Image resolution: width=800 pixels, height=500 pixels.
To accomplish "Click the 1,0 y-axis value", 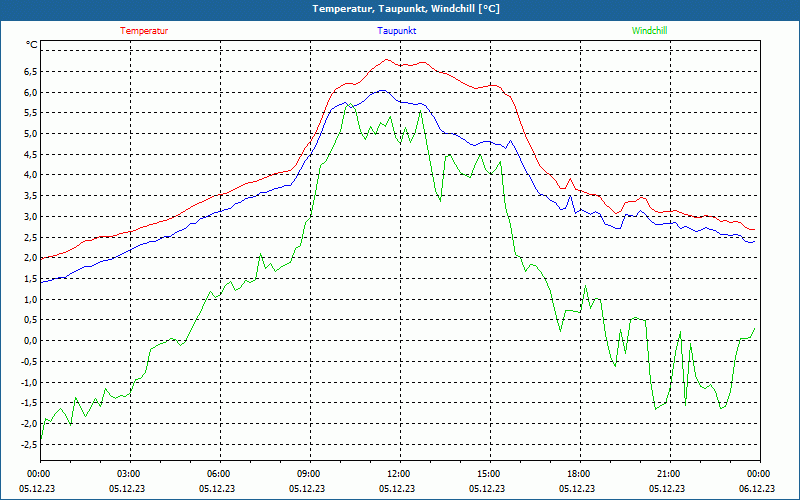I will [31, 299].
